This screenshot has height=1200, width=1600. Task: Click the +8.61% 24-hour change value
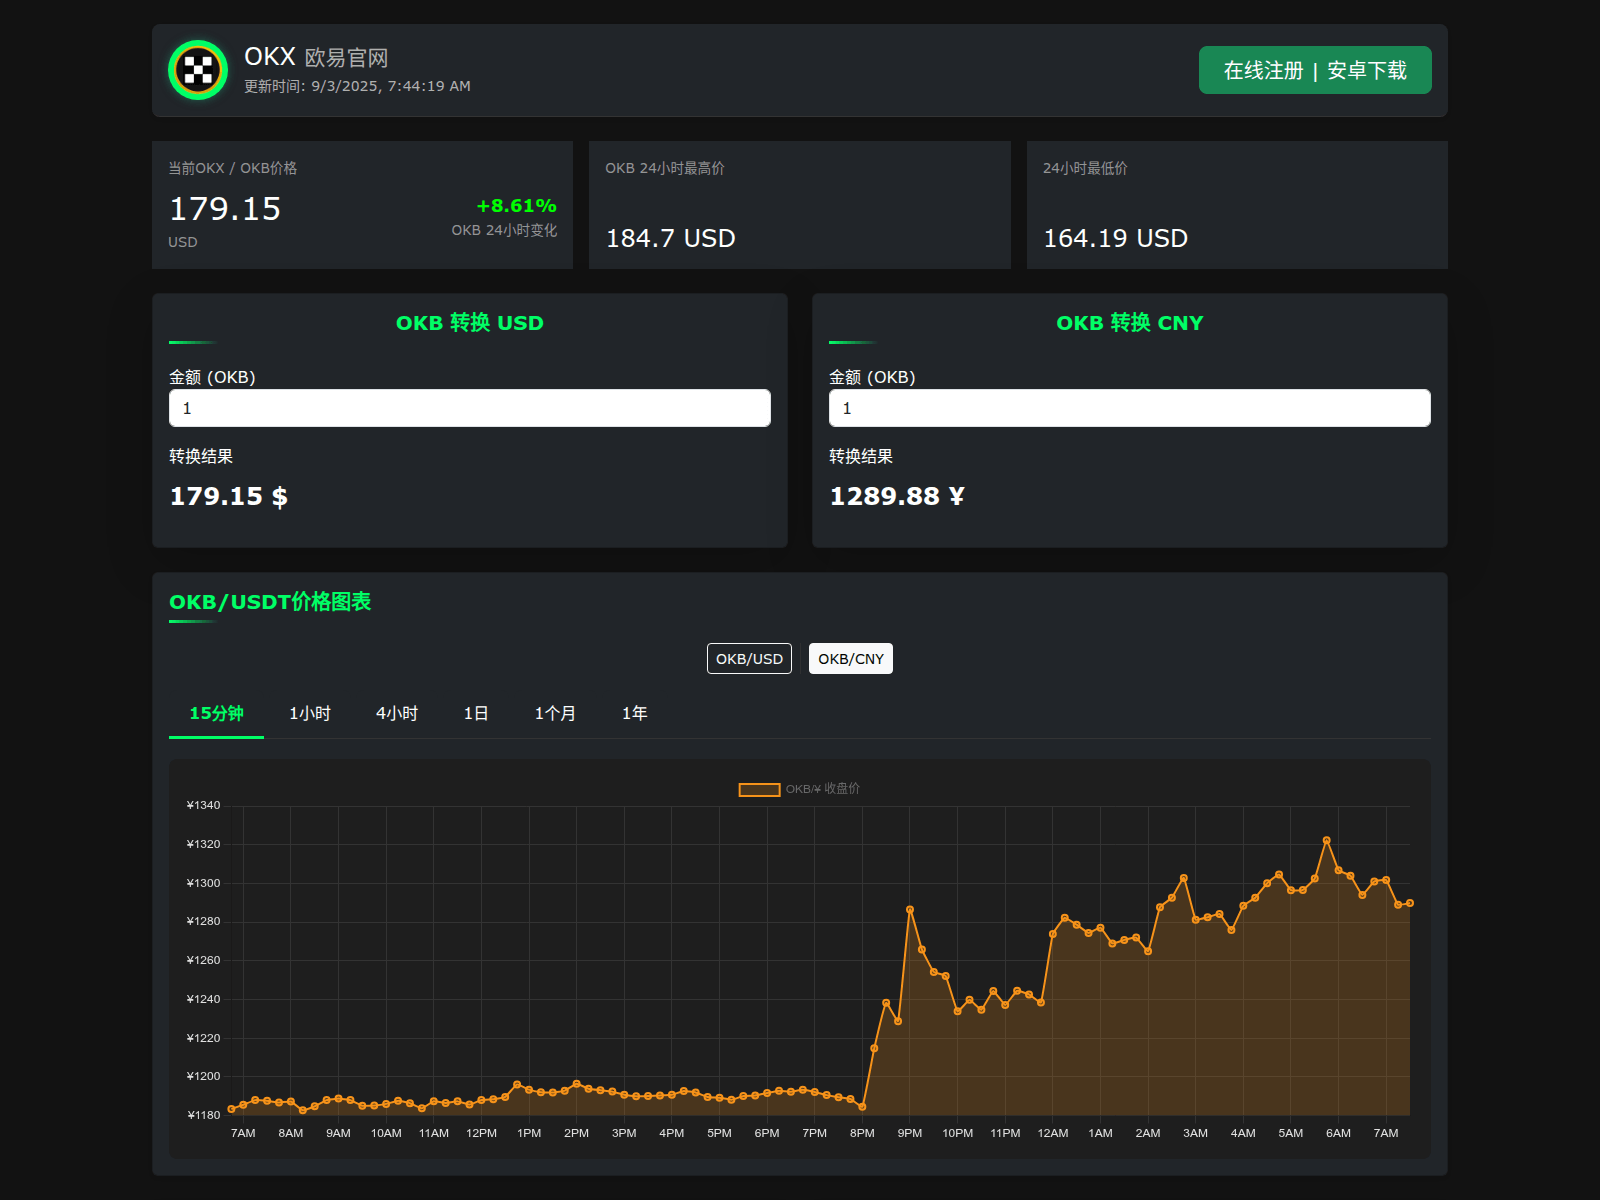click(516, 206)
